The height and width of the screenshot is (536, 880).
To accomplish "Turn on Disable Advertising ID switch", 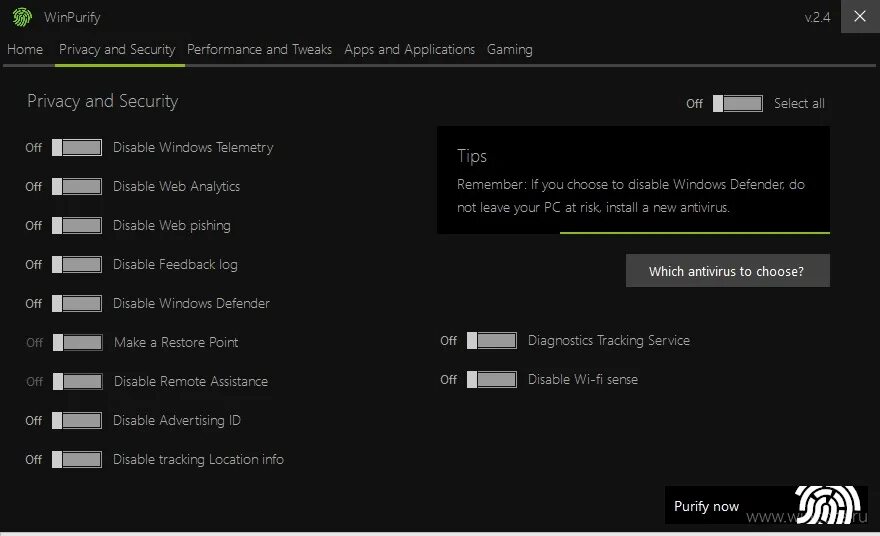I will tap(77, 420).
